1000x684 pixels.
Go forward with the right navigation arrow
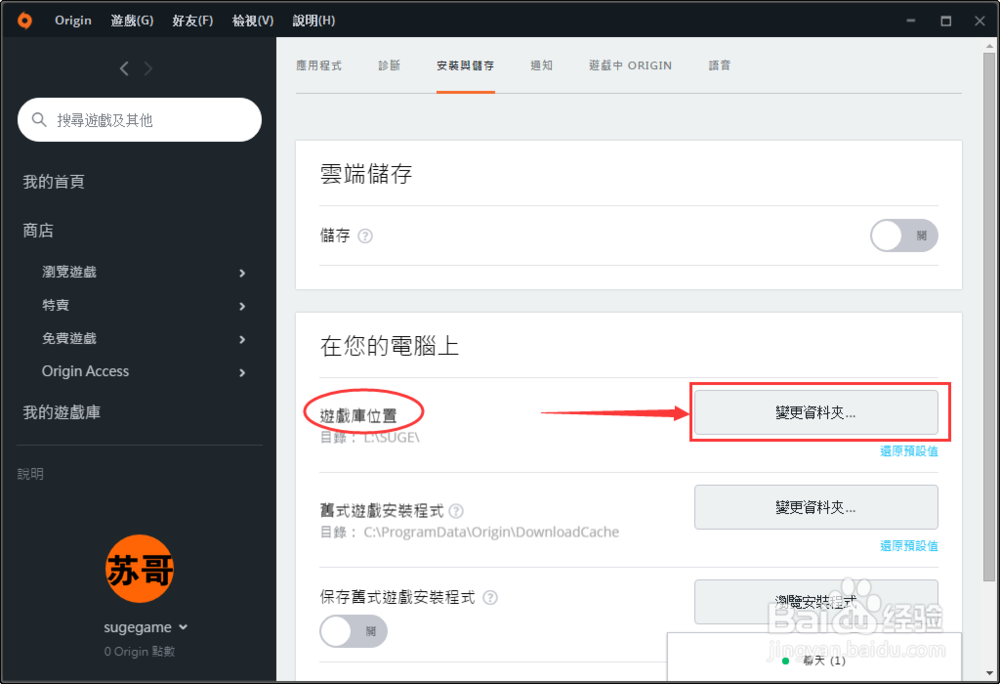tap(148, 69)
